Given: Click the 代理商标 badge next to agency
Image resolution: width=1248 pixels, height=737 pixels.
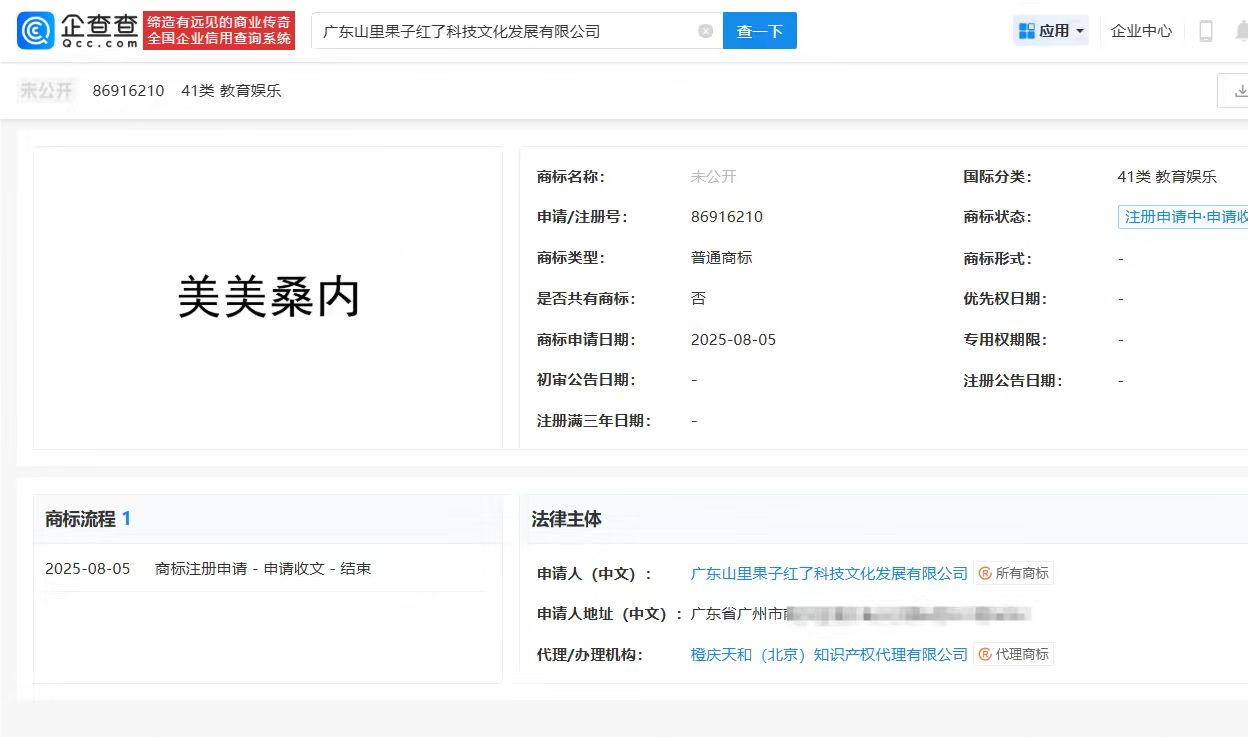Looking at the screenshot, I should (x=1014, y=654).
